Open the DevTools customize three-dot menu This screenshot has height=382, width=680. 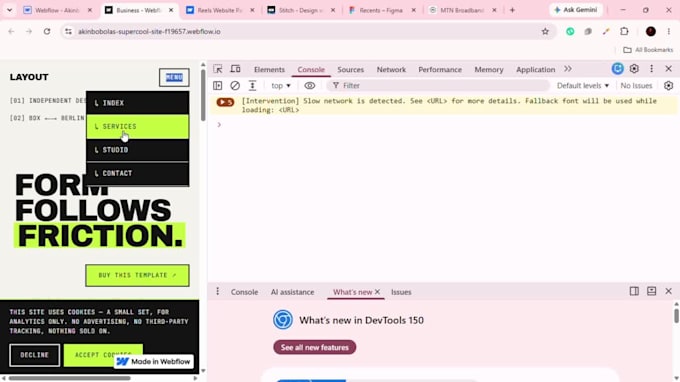coord(651,69)
